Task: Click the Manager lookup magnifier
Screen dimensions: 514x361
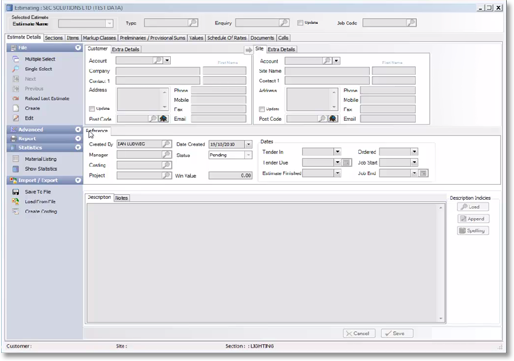Action: click(166, 154)
